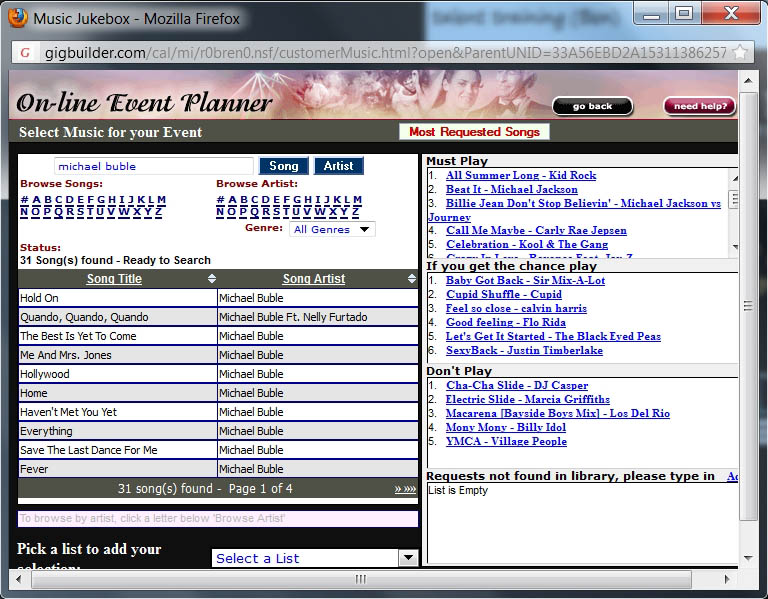The height and width of the screenshot is (599, 768).
Task: Click Song Artist column header
Action: point(313,279)
